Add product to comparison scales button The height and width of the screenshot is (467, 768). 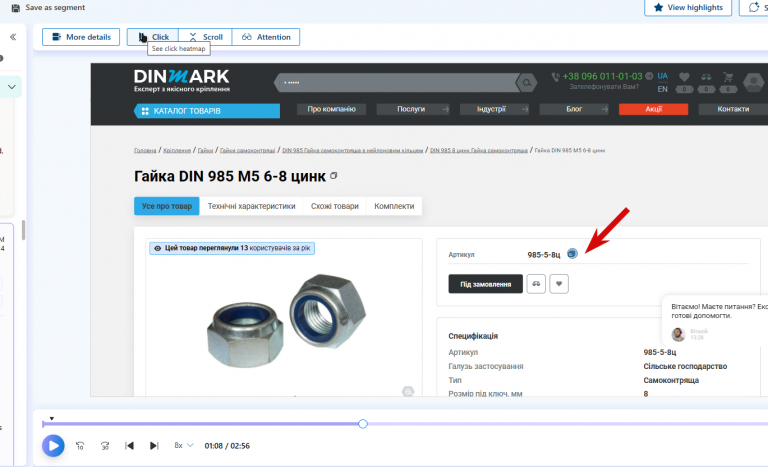pos(536,284)
